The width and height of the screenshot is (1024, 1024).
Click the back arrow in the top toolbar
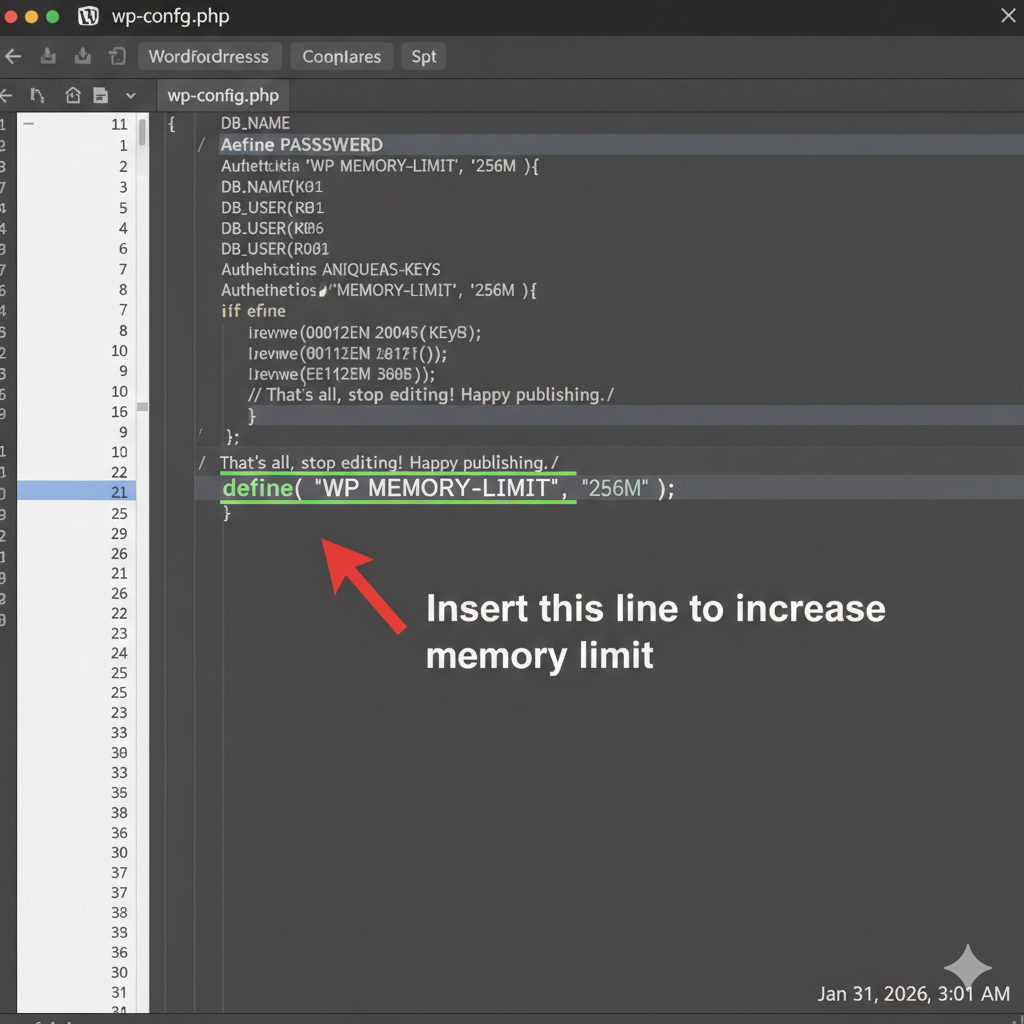[x=13, y=56]
